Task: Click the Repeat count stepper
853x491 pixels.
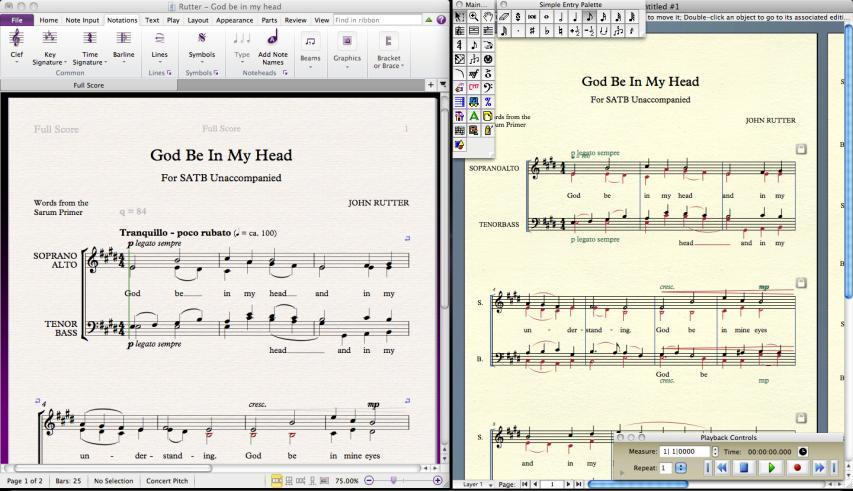Action: 680,468
